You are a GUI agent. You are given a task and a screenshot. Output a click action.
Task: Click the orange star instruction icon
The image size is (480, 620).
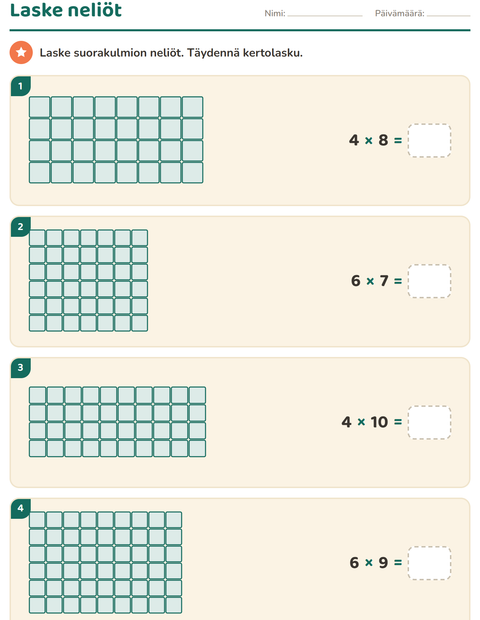tap(21, 52)
